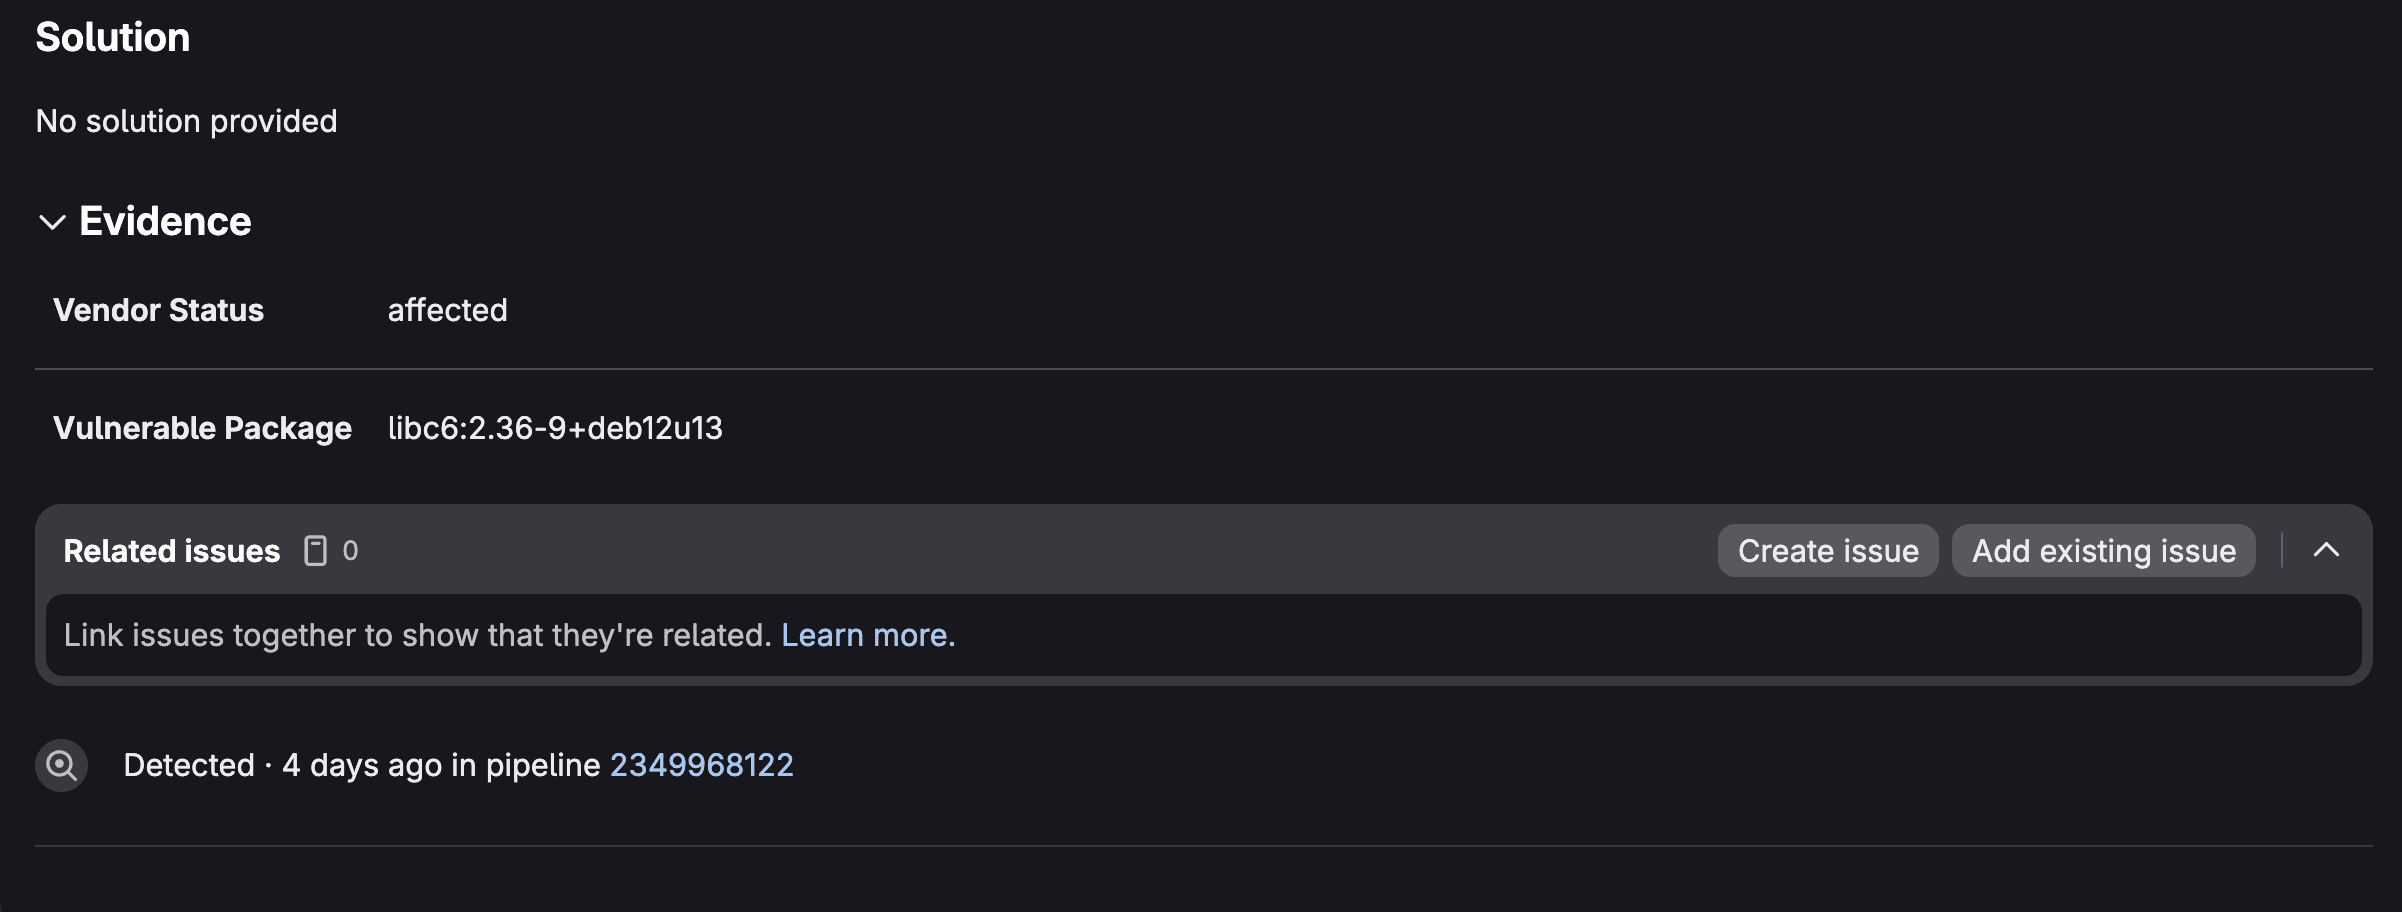Image resolution: width=2402 pixels, height=912 pixels.
Task: Click the magnifying glass detection icon
Action: coord(61,765)
